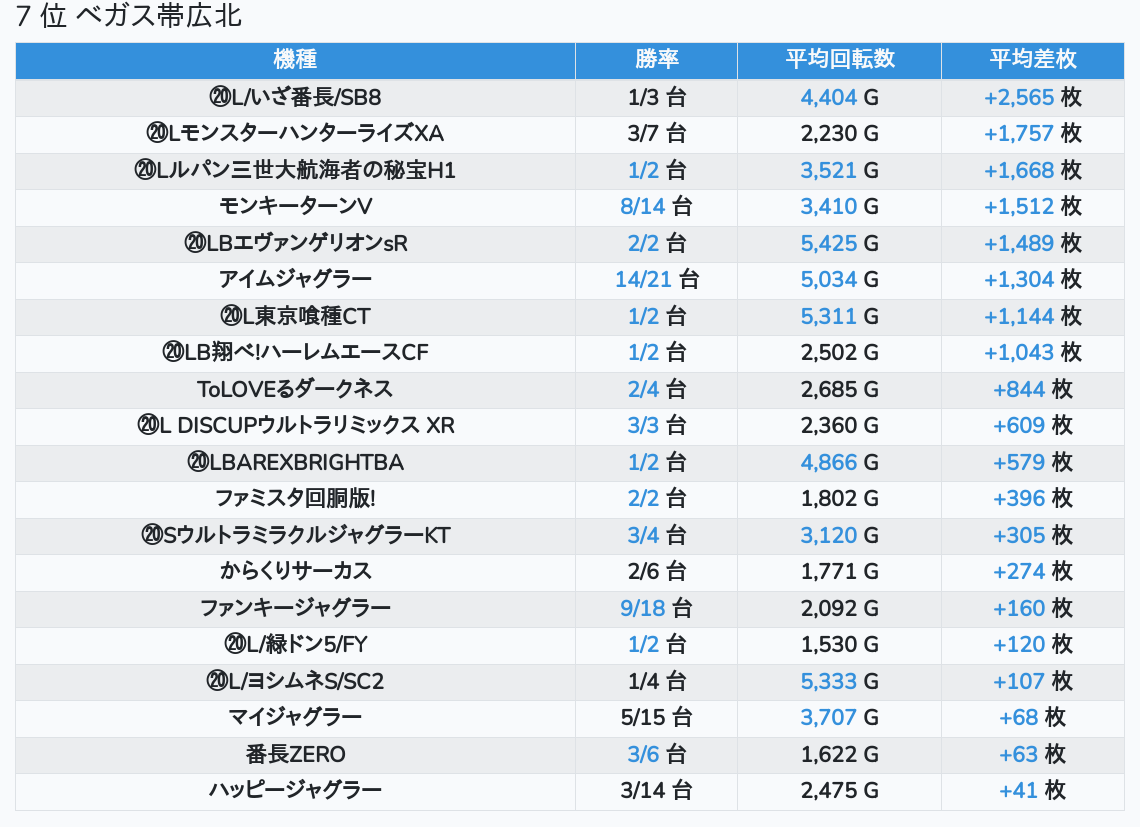The width and height of the screenshot is (1140, 827).
Task: Click the +1,304 枚 difference value
Action: click(1032, 279)
